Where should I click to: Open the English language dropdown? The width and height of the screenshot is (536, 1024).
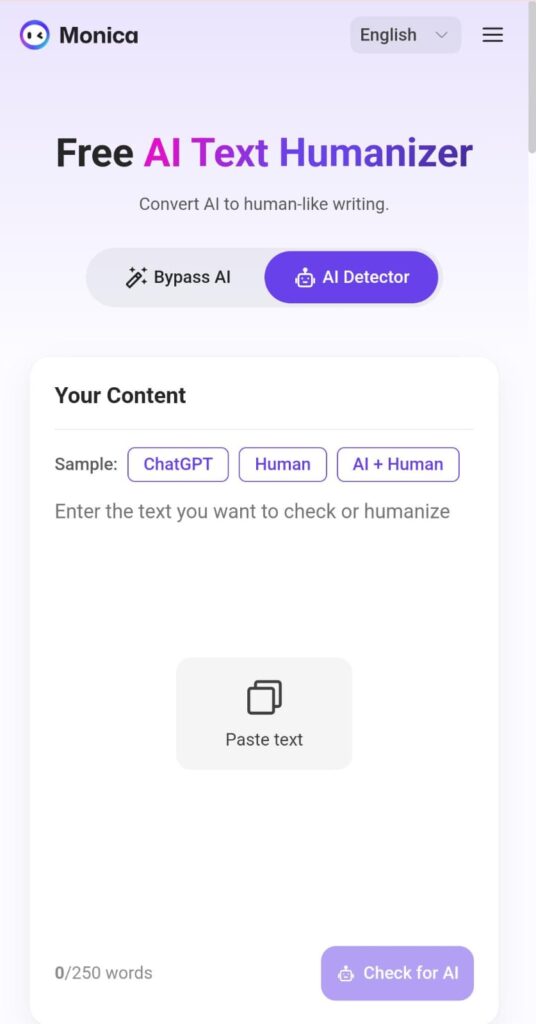tap(405, 35)
